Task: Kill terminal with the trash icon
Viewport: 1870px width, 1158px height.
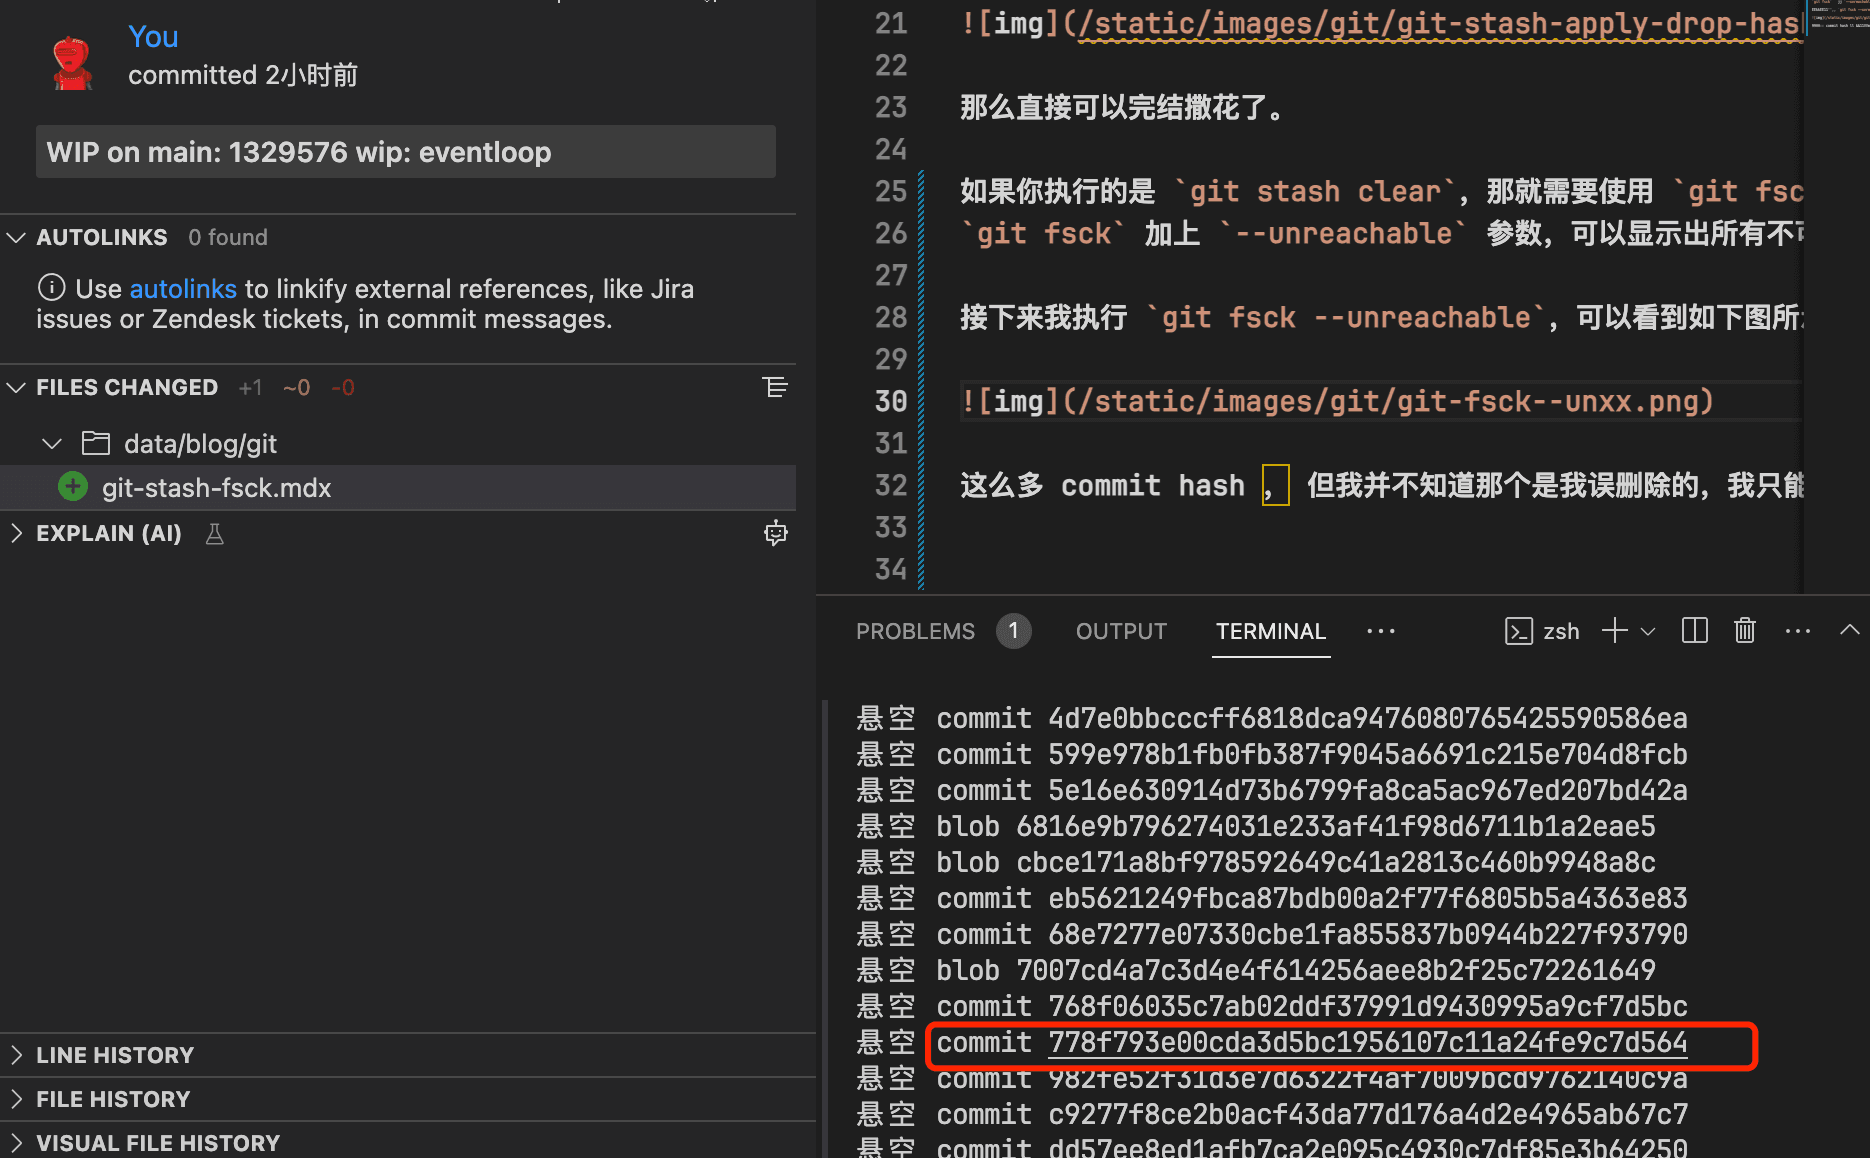Action: pos(1744,630)
